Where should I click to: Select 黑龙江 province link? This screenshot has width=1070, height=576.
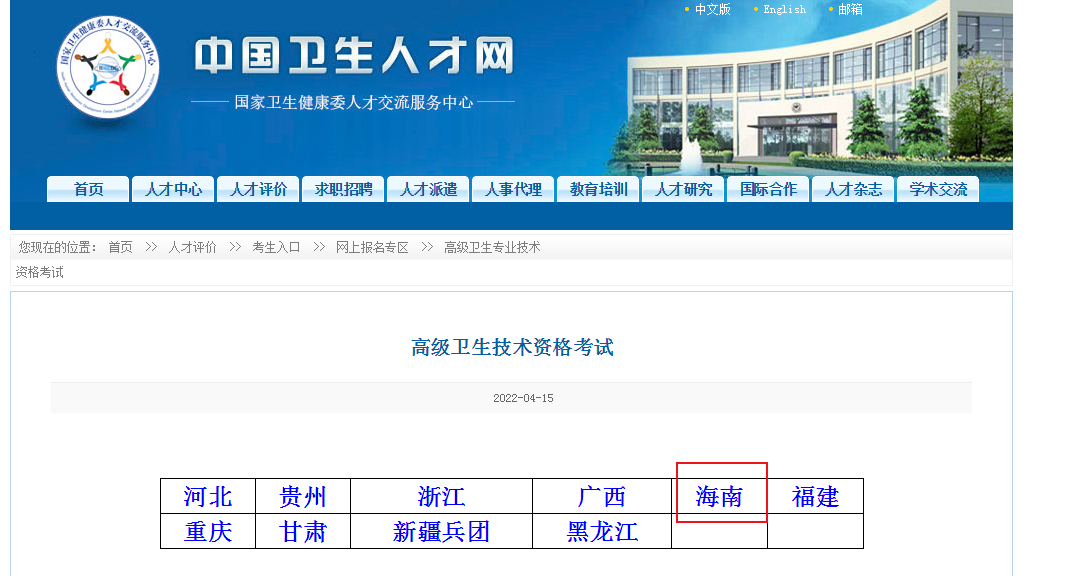point(602,532)
